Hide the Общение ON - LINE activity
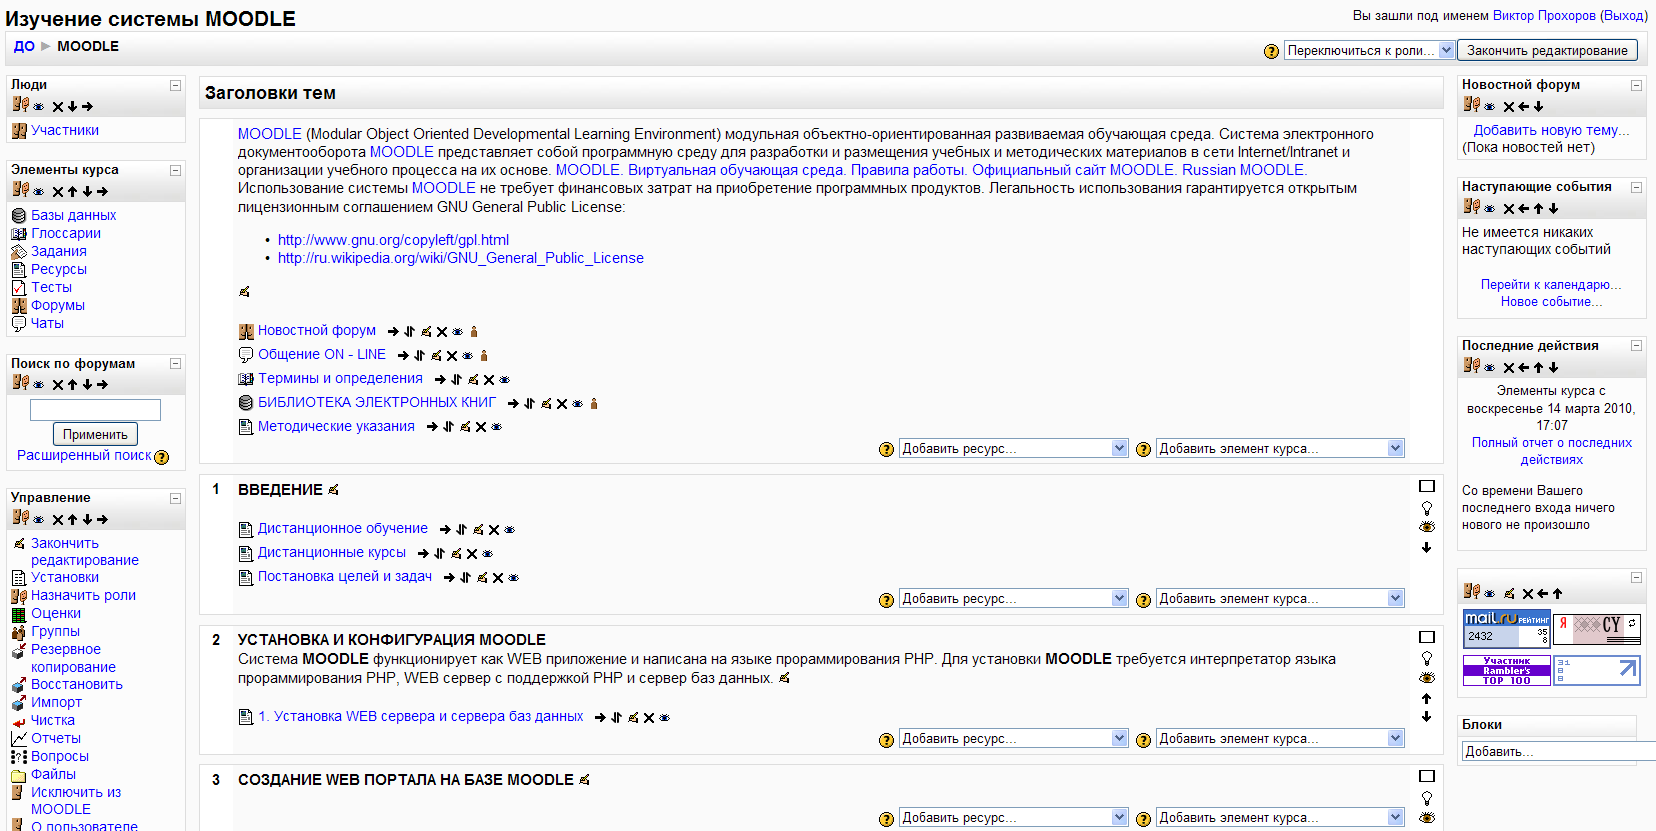Image resolution: width=1656 pixels, height=831 pixels. (x=467, y=355)
